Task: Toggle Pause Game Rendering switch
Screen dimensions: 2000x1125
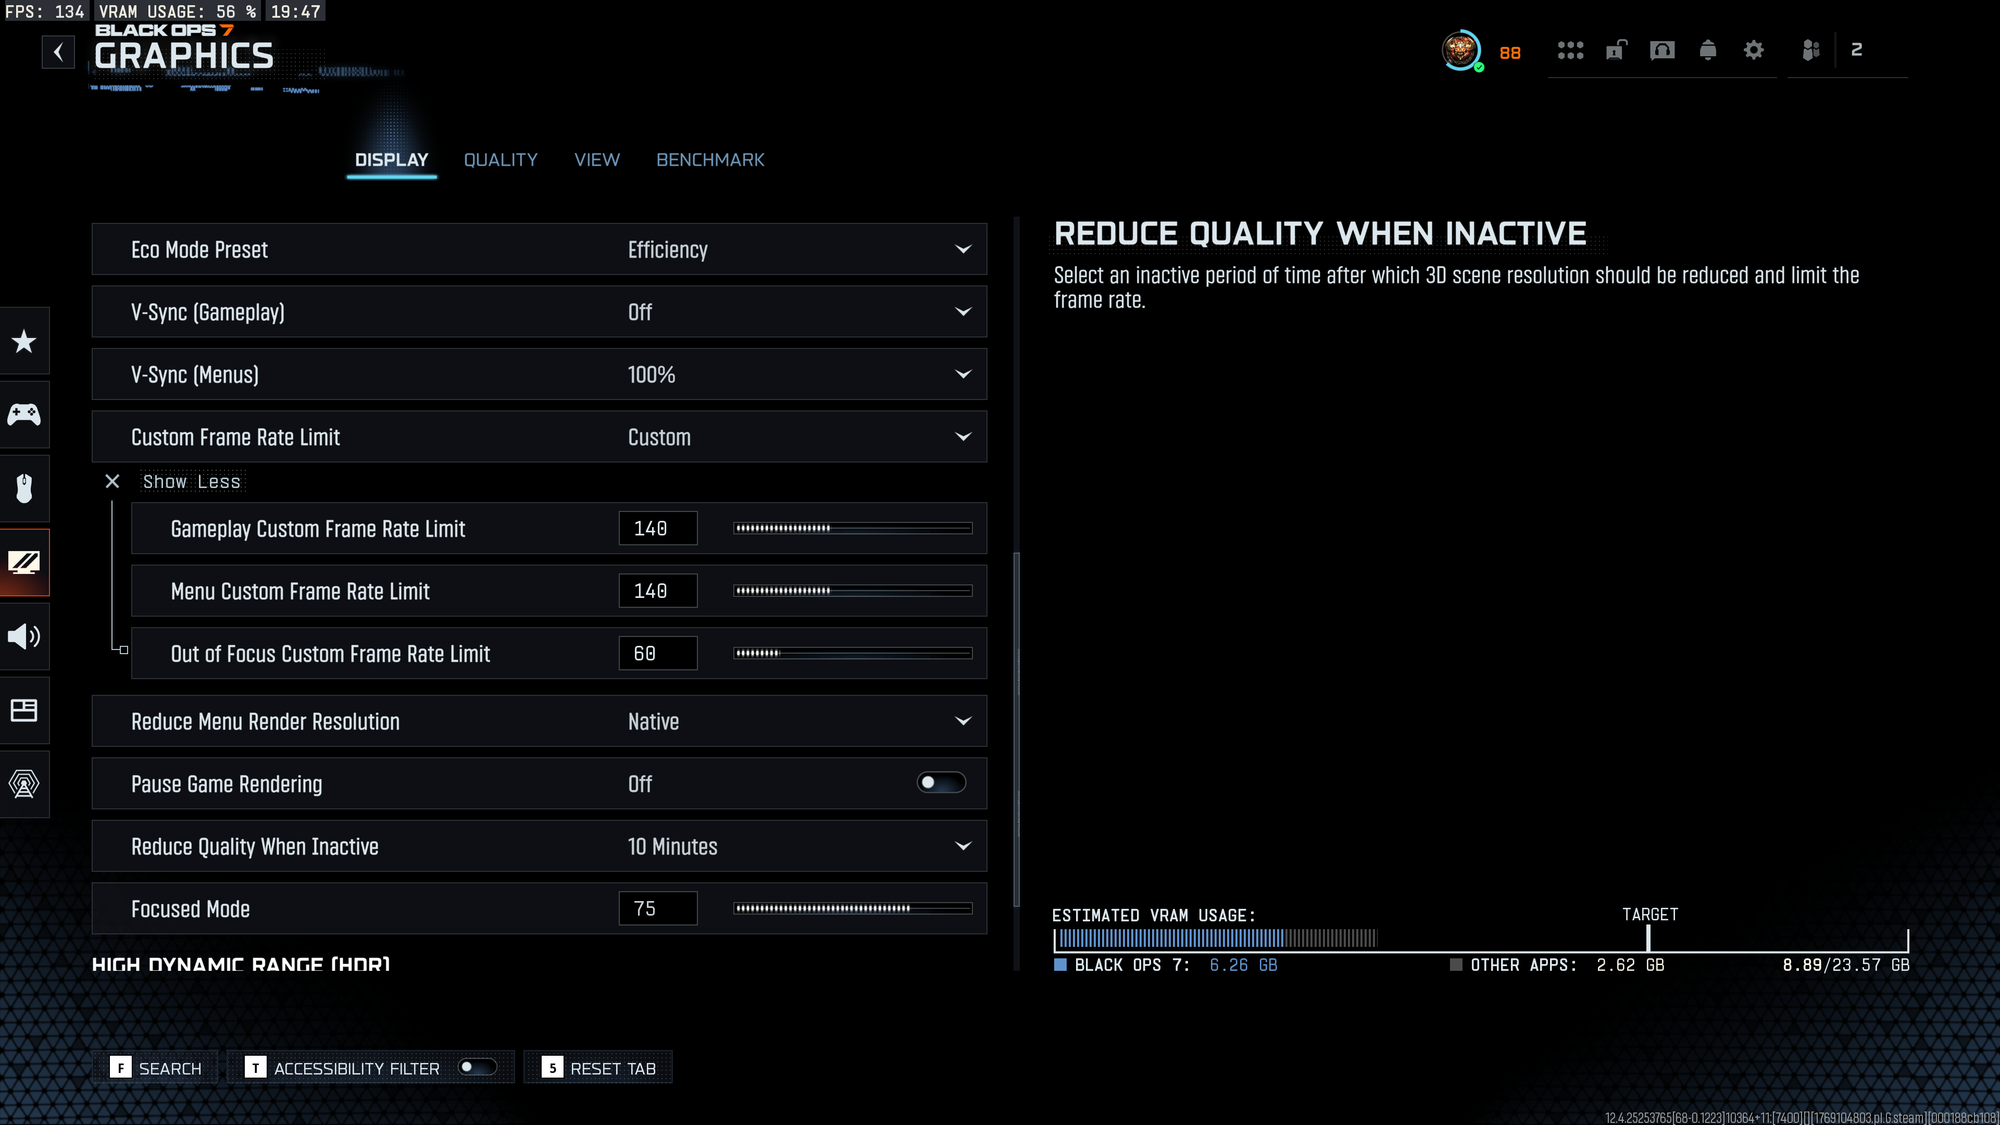Action: [941, 783]
